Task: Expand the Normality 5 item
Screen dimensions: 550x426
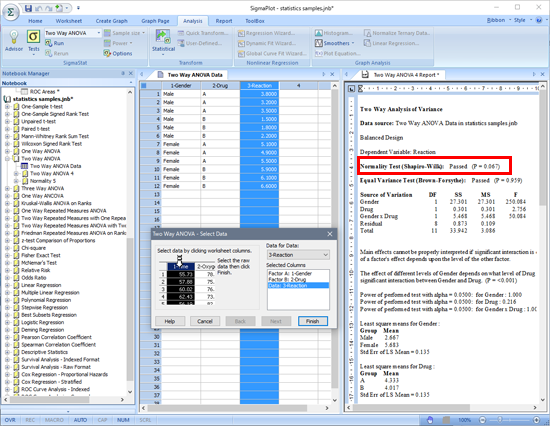Action: coord(16,181)
